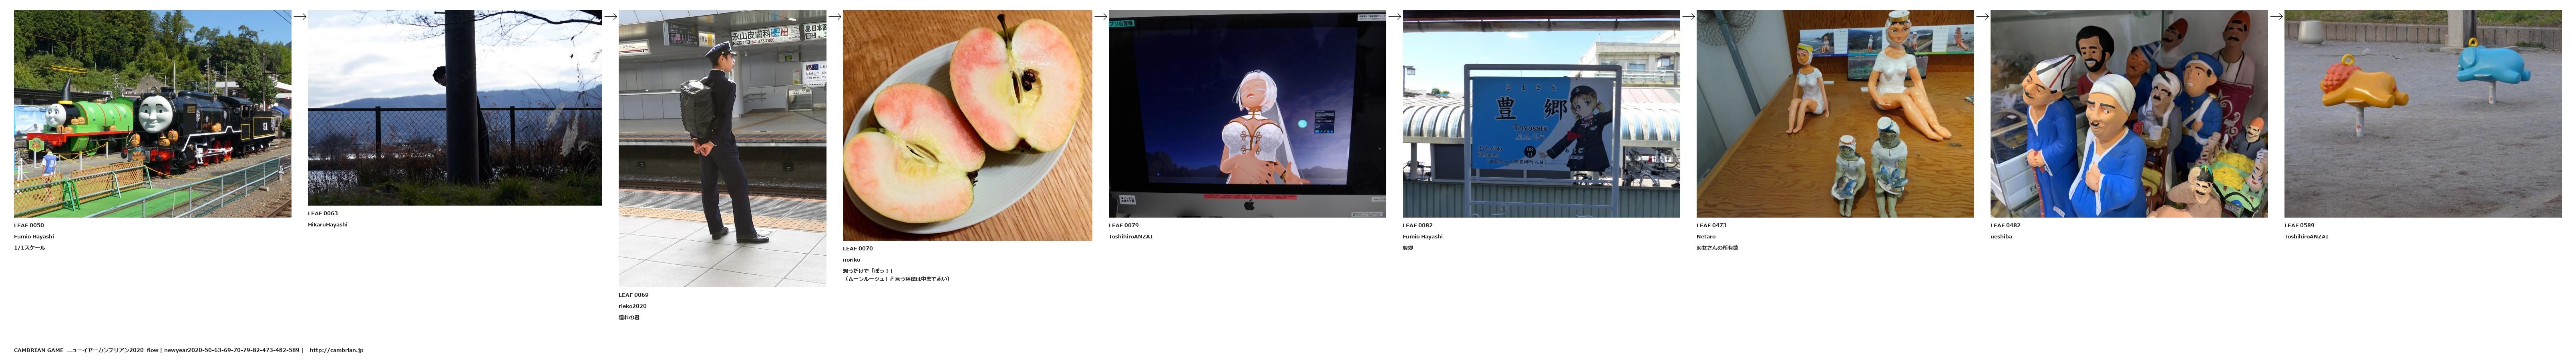Viewport: 2576px width, 360px height.
Task: Open the train conductor on platform photo
Action: (722, 148)
